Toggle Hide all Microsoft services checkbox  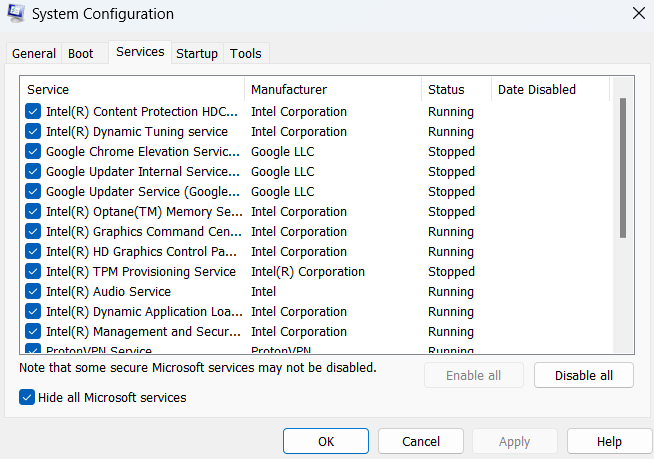[27, 397]
